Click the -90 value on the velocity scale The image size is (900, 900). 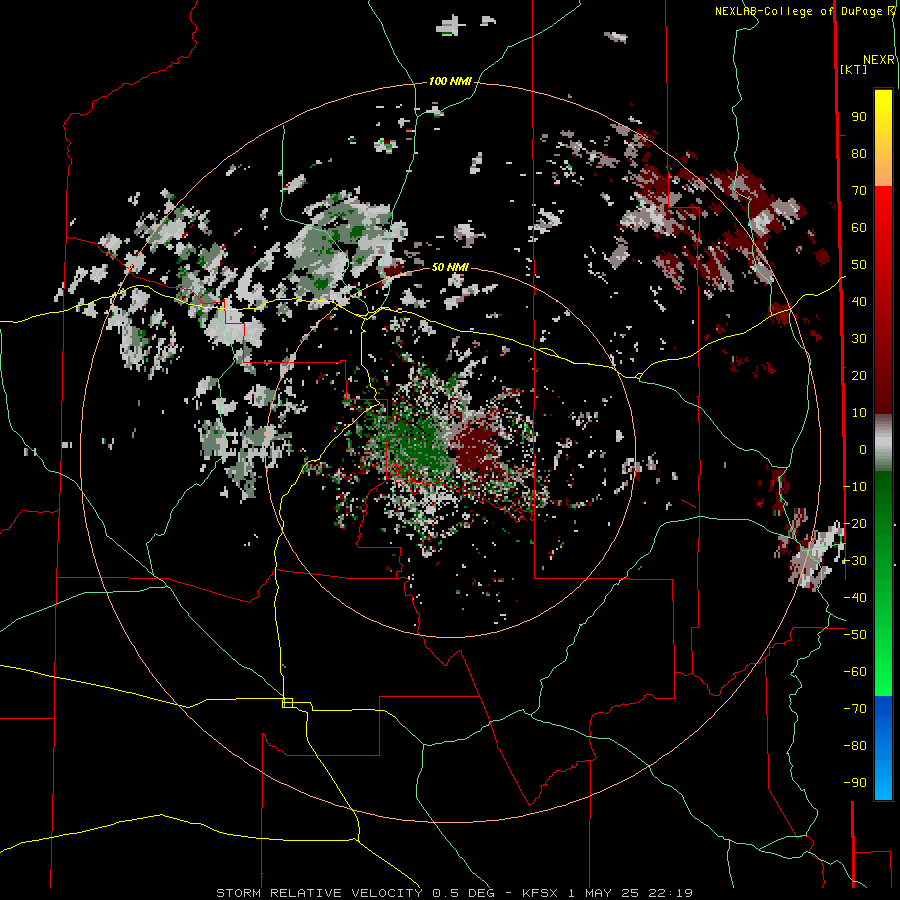point(855,783)
